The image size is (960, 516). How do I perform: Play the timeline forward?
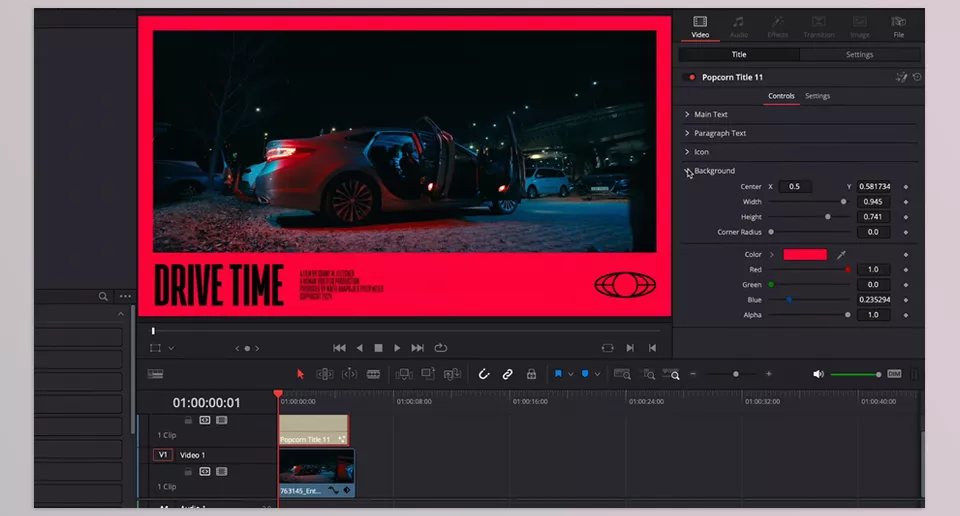coord(397,348)
